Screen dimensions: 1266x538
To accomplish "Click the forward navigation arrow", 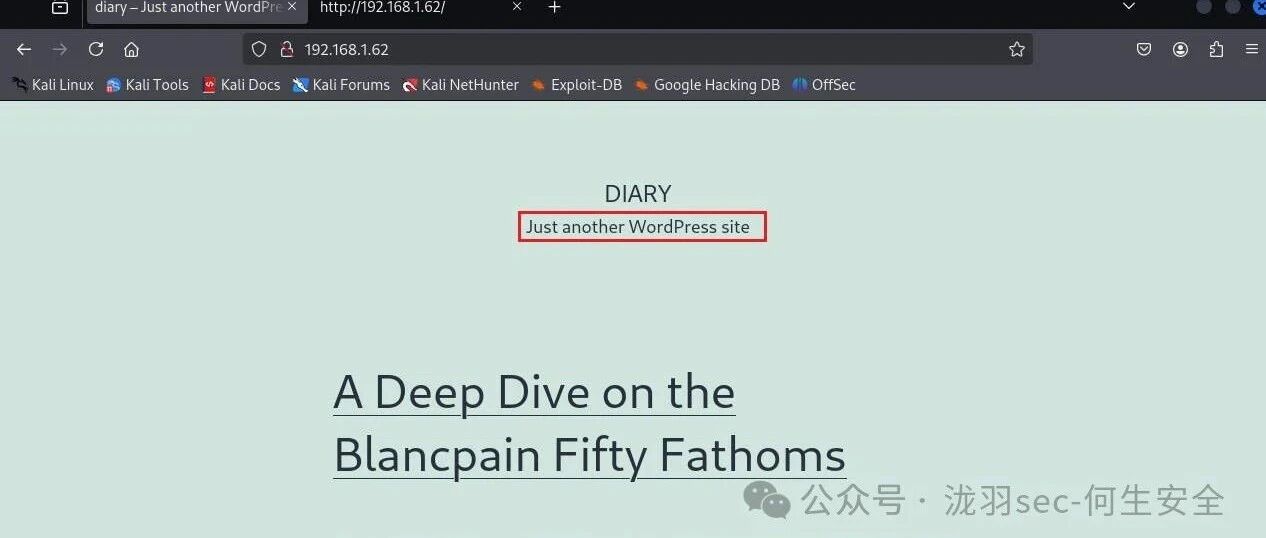I will click(60, 49).
